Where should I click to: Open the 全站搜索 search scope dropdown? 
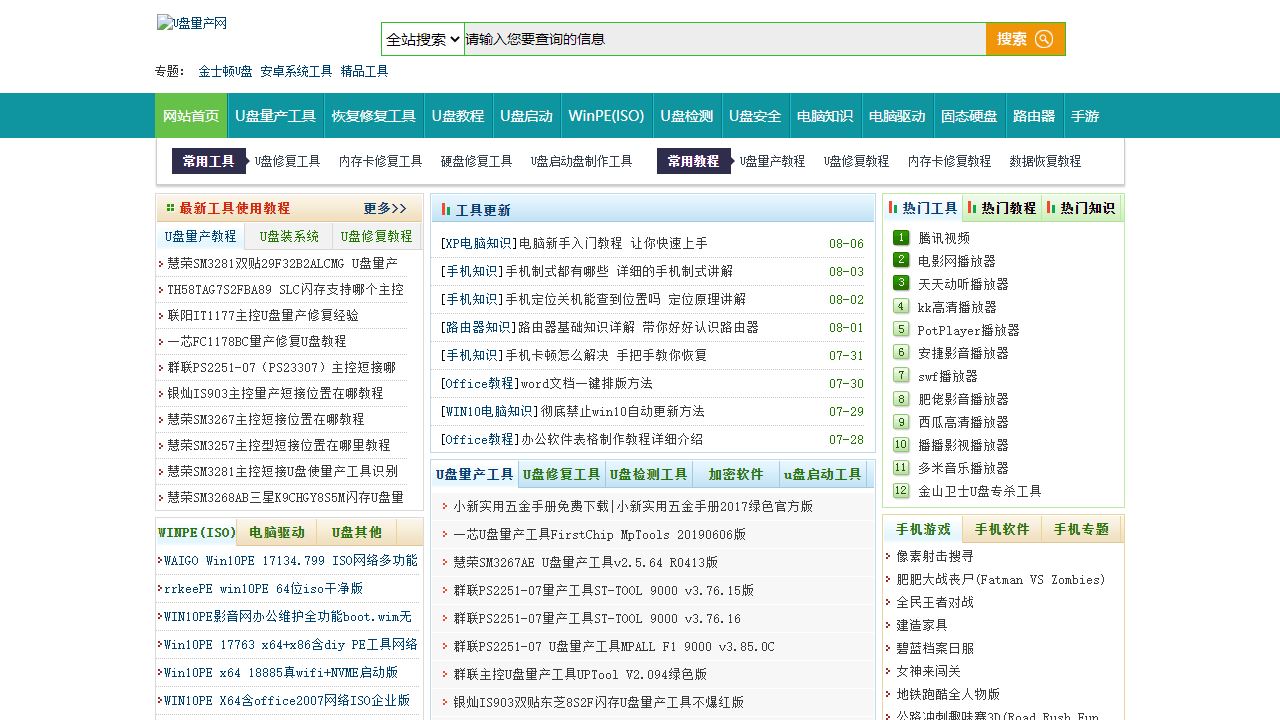pyautogui.click(x=423, y=39)
